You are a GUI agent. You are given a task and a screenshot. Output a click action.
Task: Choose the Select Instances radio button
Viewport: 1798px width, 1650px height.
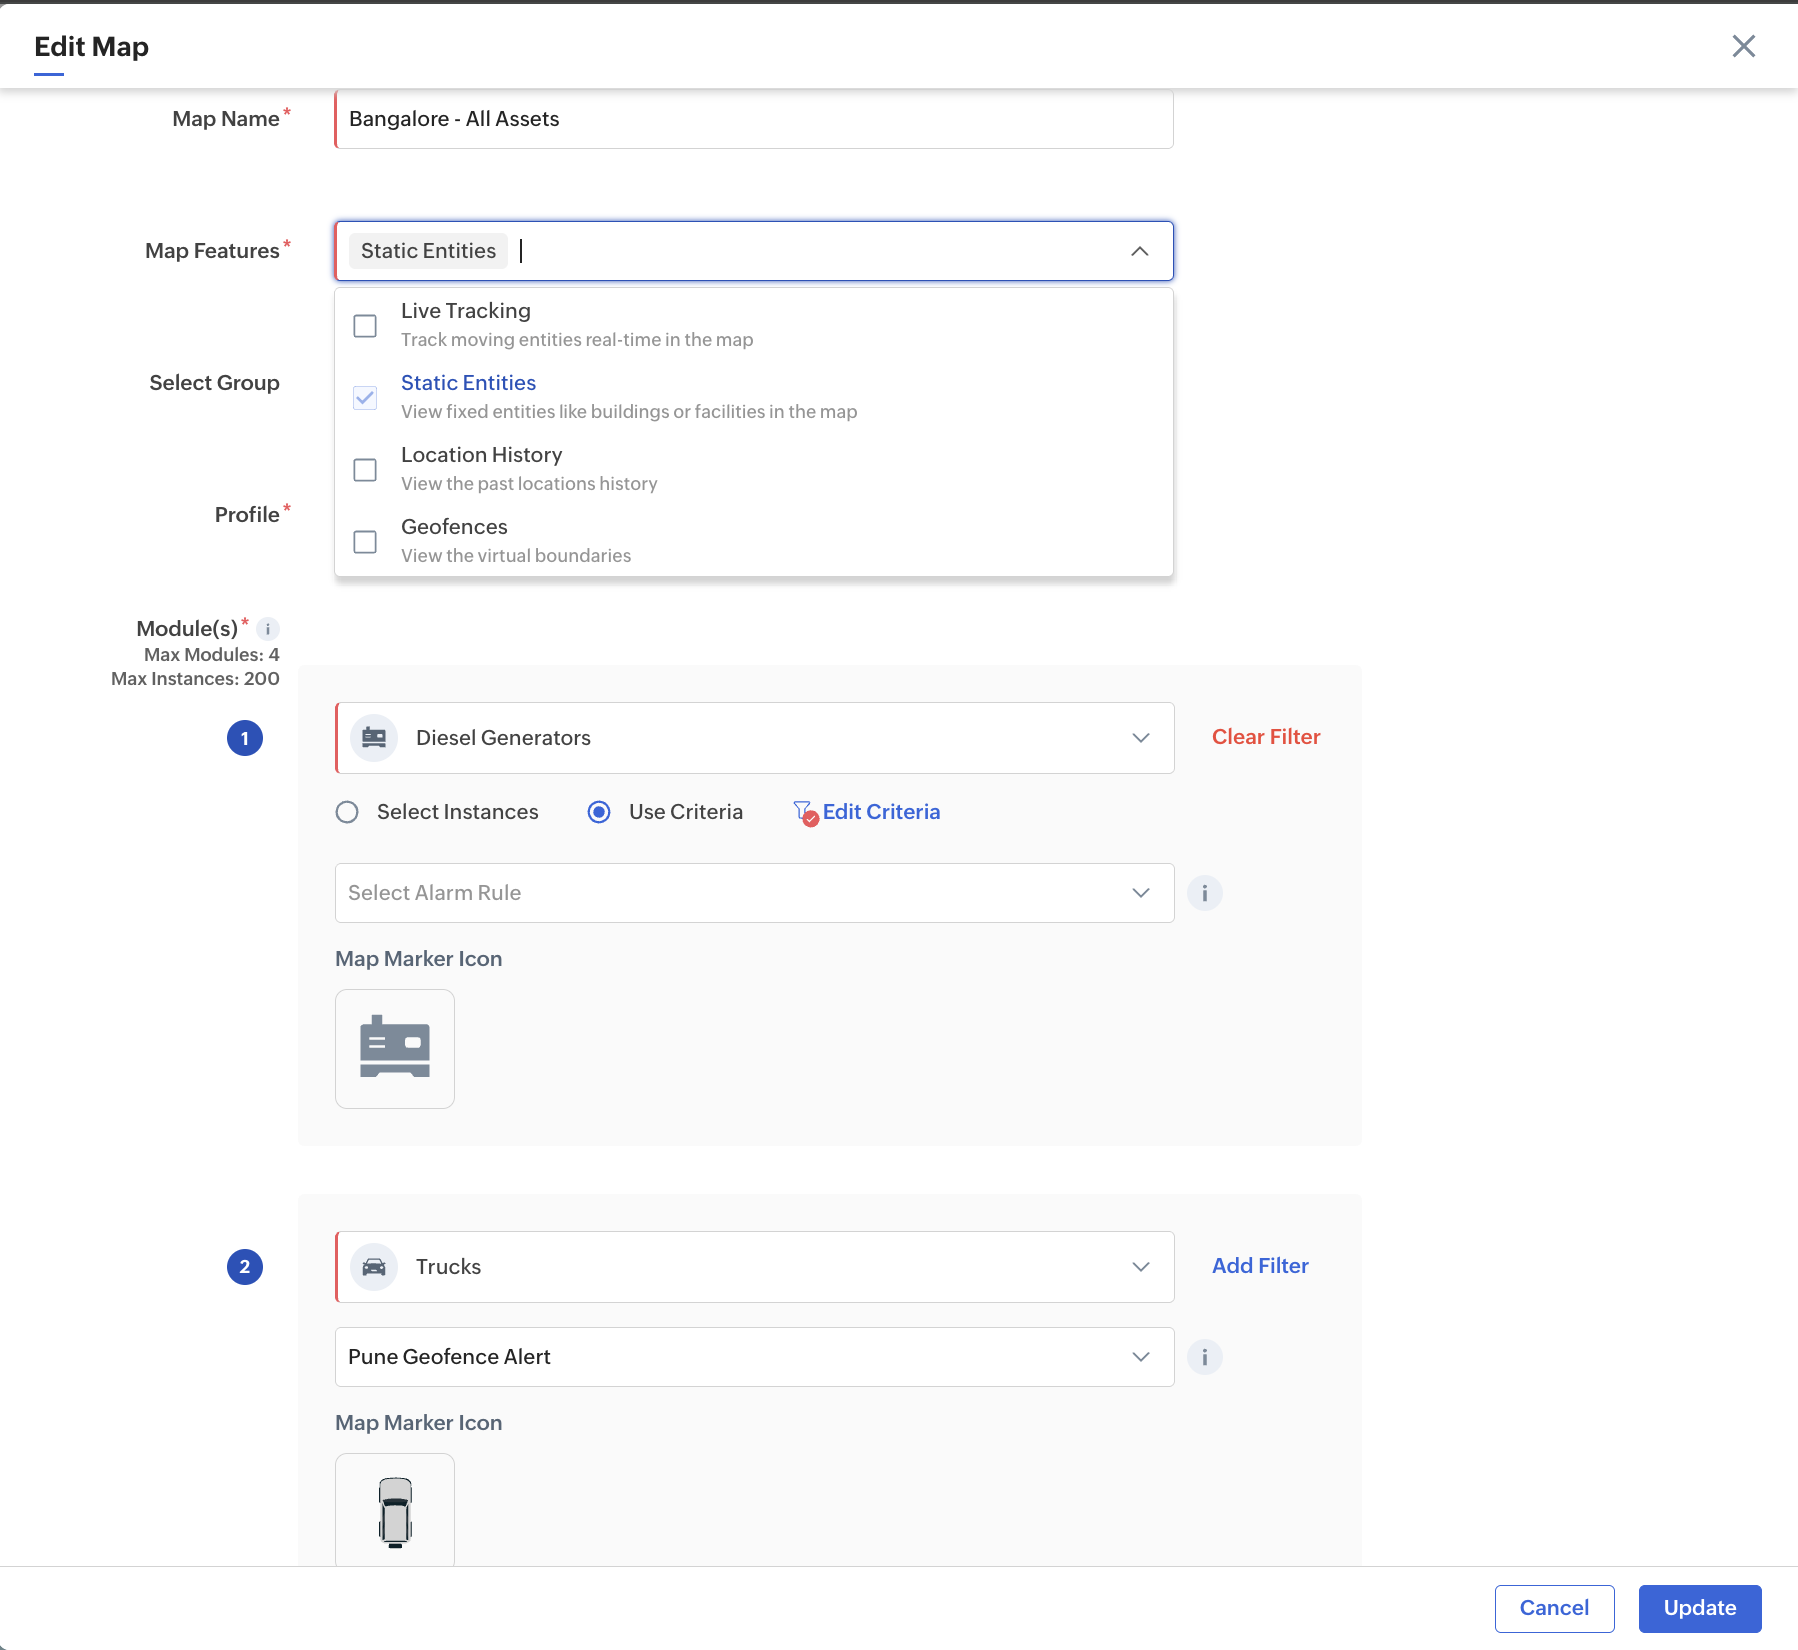pyautogui.click(x=347, y=812)
